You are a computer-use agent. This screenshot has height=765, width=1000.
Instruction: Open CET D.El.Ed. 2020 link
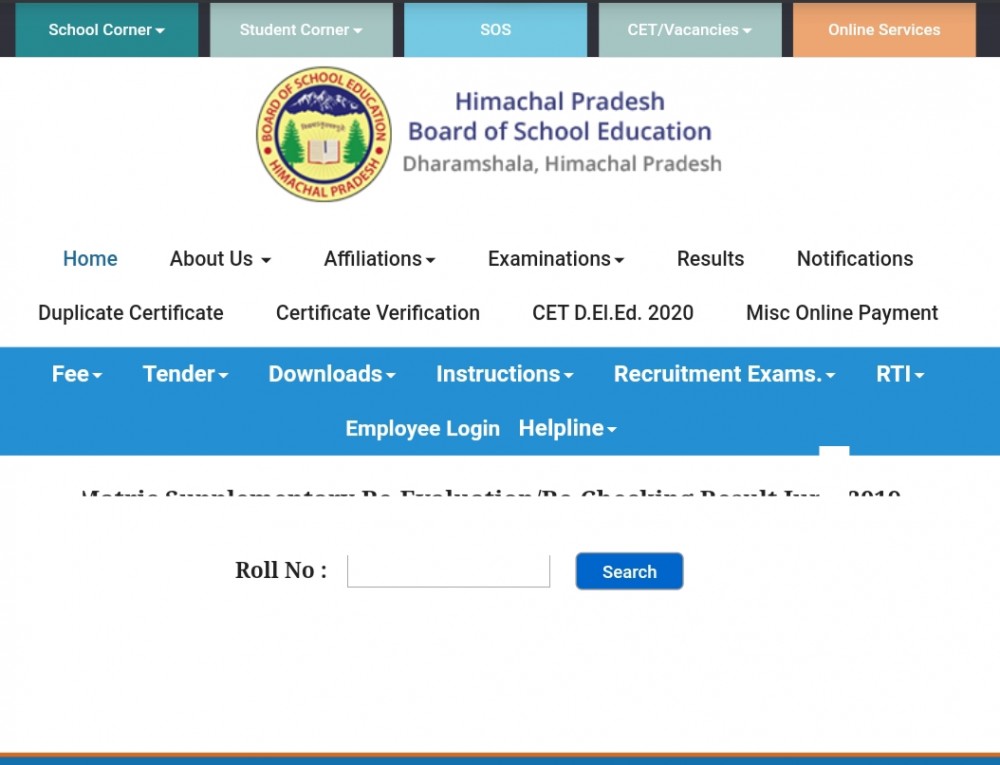click(x=612, y=313)
